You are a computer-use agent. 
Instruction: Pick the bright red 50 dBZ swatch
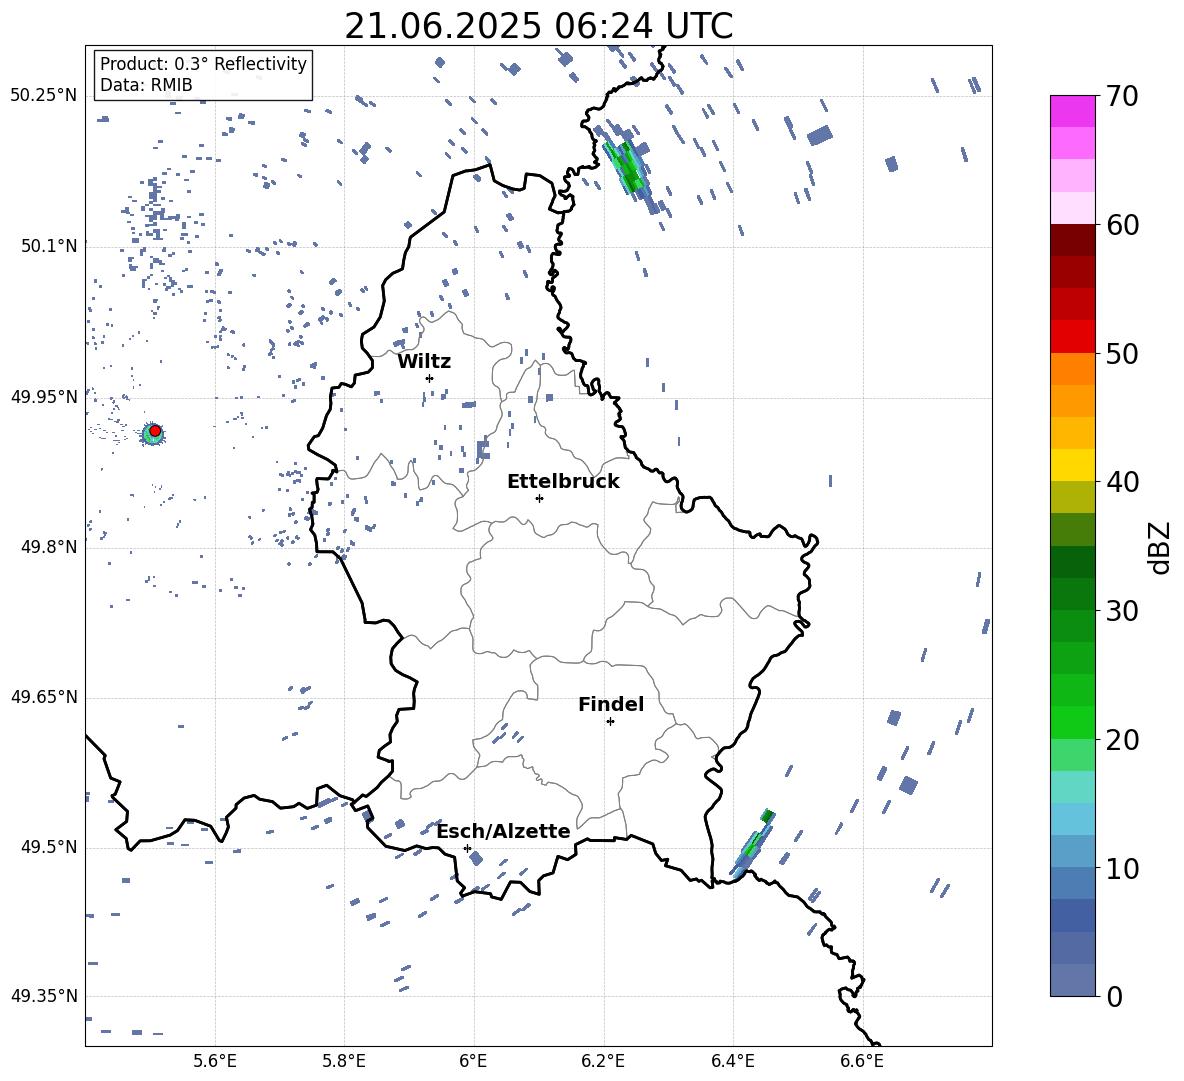pos(1073,337)
